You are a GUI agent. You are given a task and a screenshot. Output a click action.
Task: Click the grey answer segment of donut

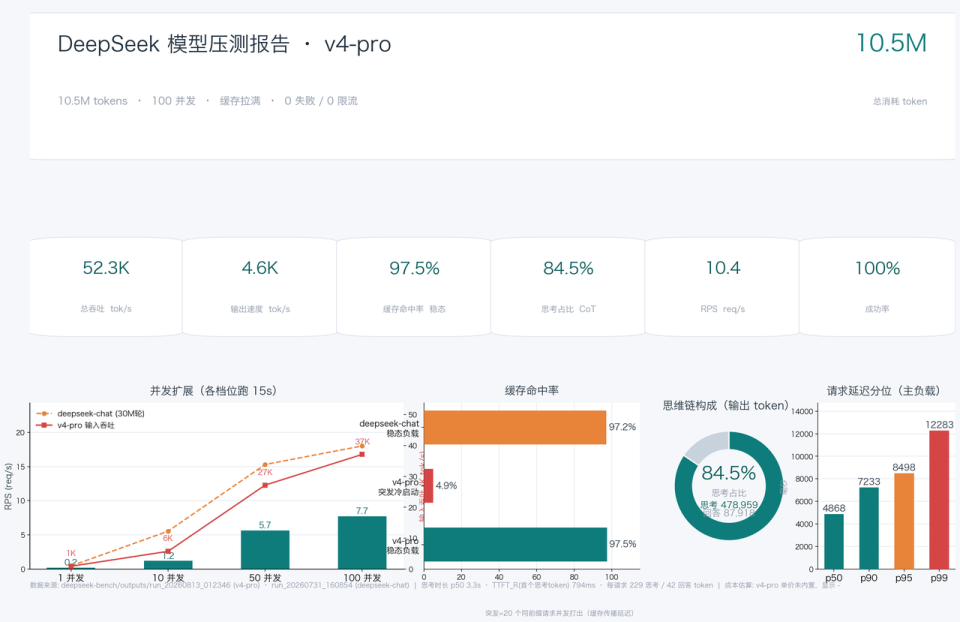click(705, 446)
